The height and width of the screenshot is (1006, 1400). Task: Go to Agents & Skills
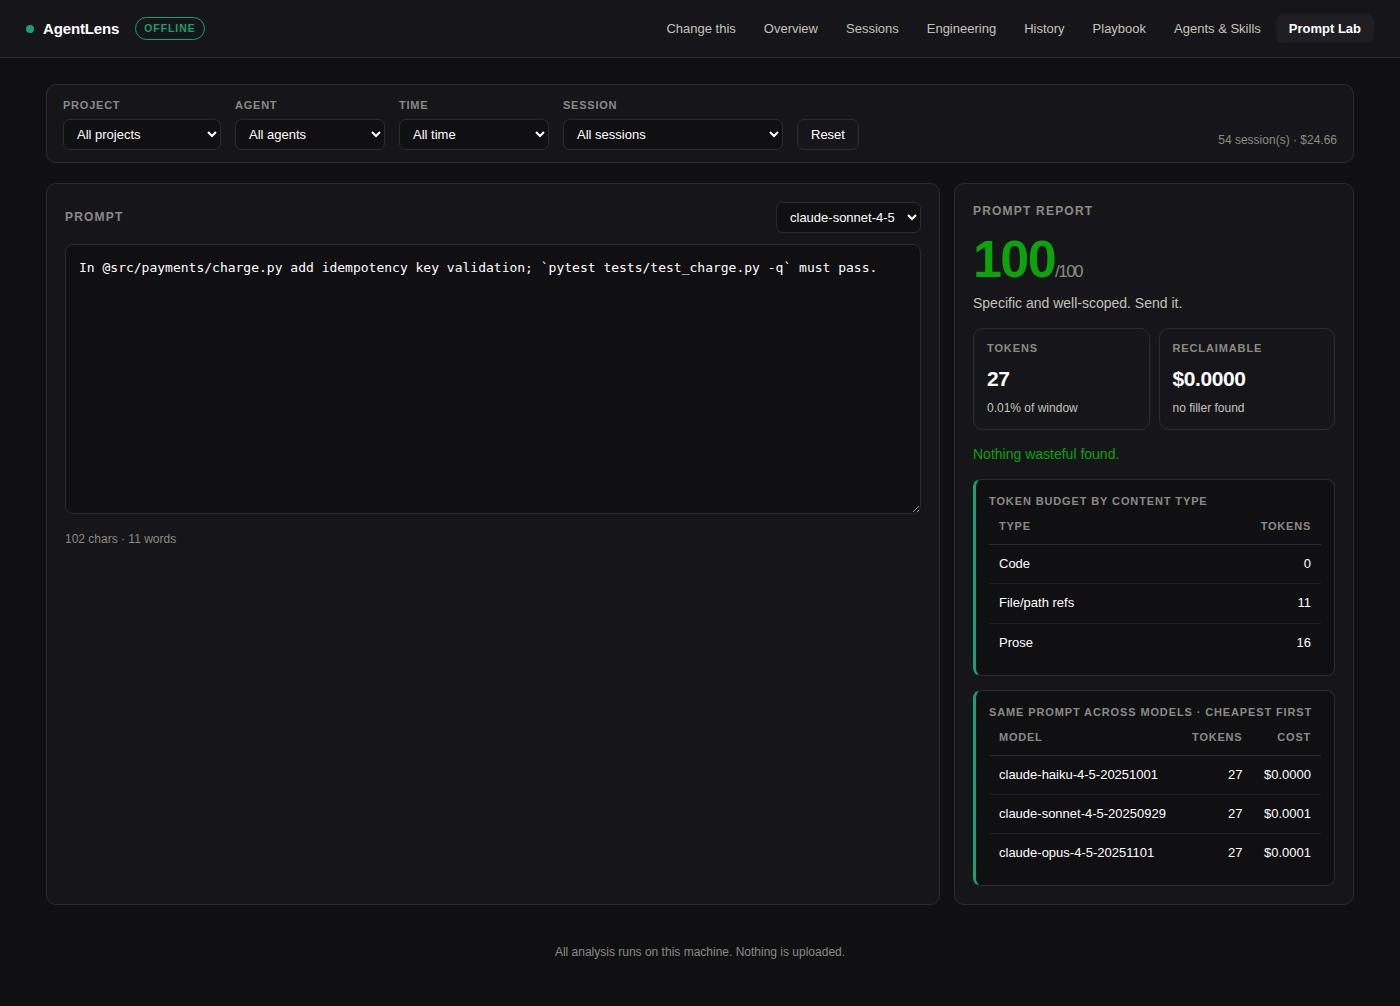[x=1217, y=29]
